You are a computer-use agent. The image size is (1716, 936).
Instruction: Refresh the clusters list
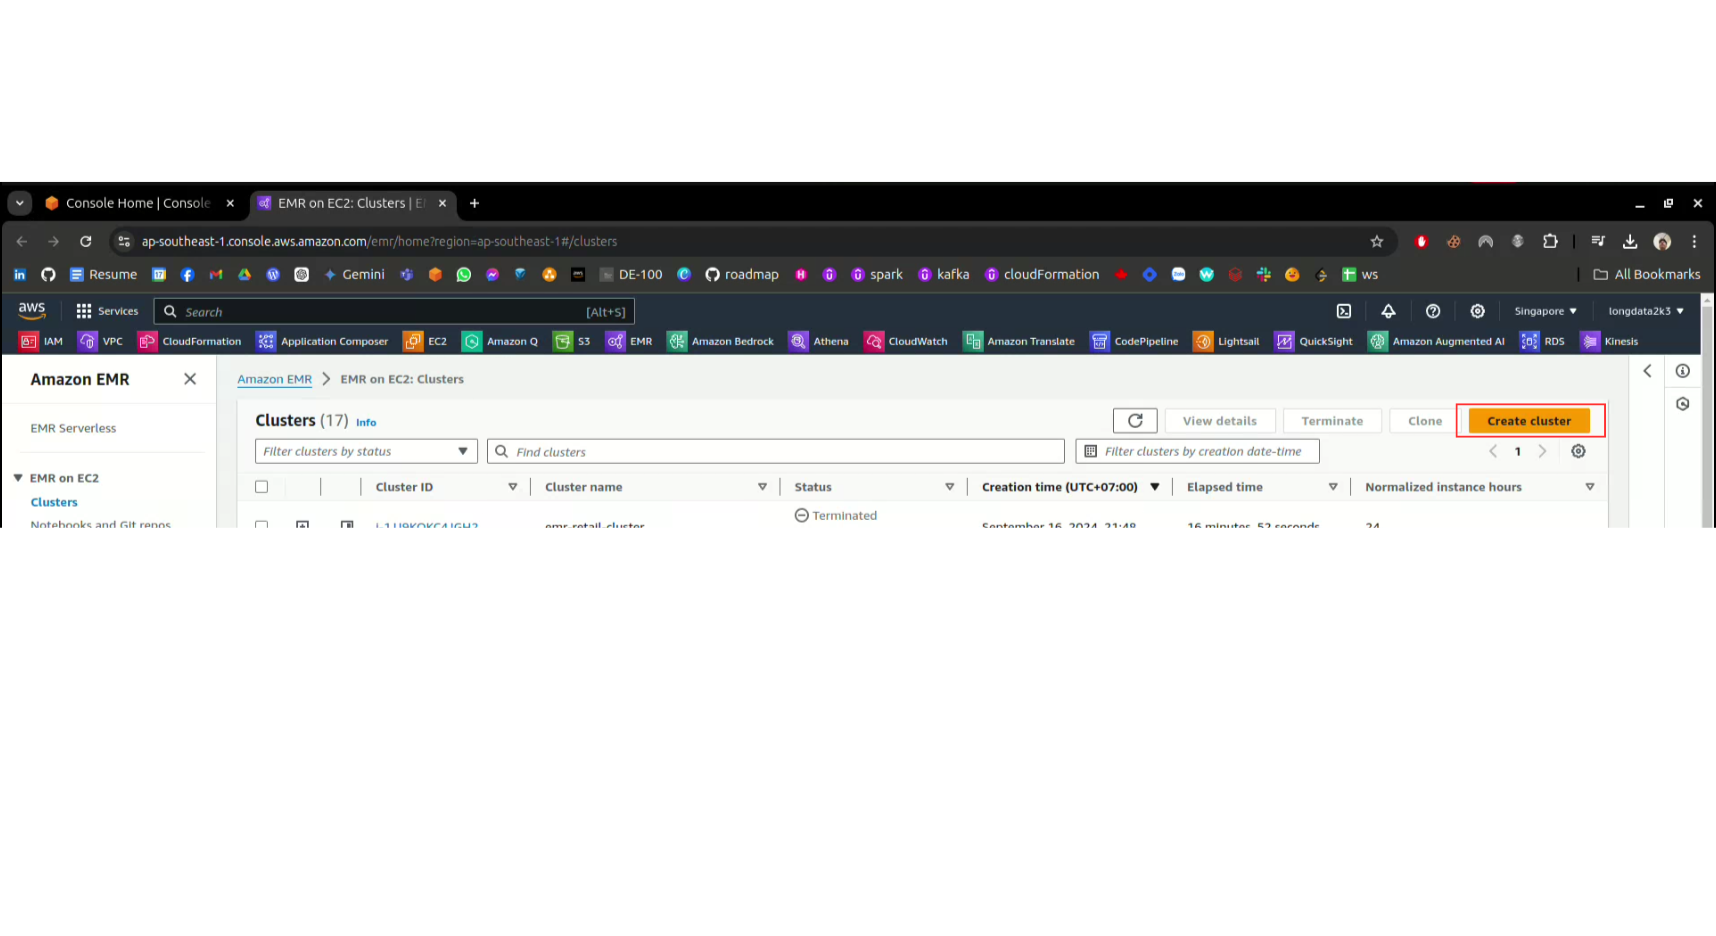[x=1135, y=421]
